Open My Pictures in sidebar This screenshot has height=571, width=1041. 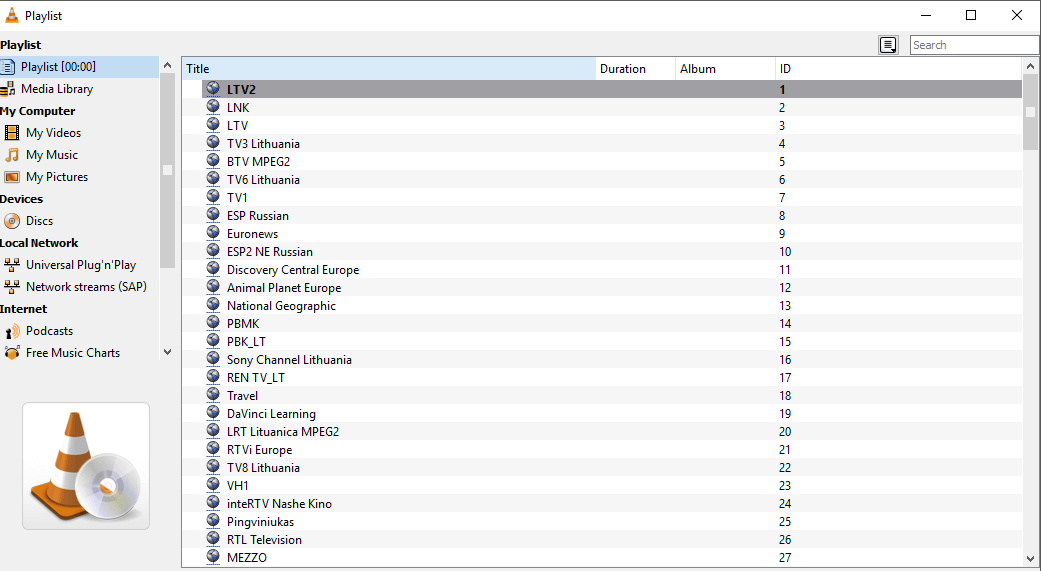[x=56, y=177]
